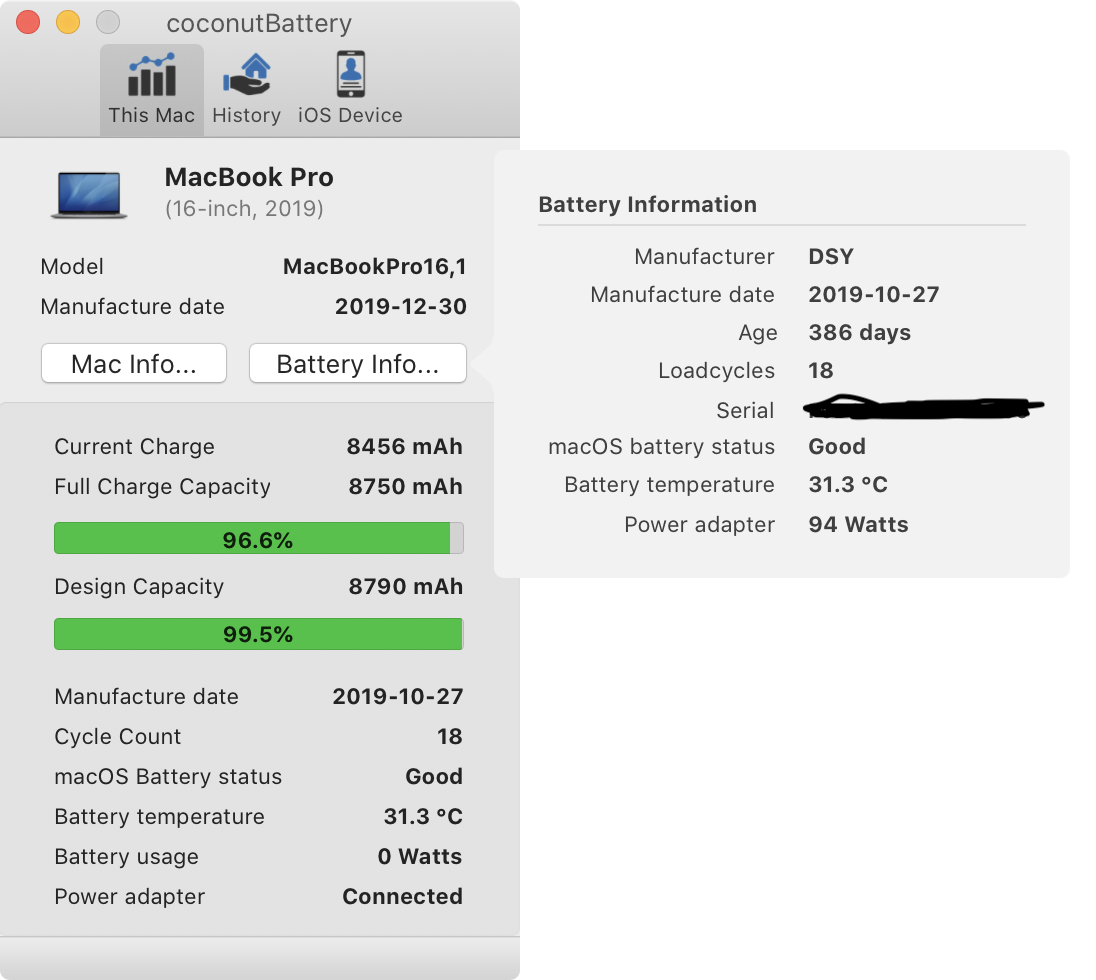Open the Mac Info... button
This screenshot has height=980, width=1096.
(x=134, y=363)
